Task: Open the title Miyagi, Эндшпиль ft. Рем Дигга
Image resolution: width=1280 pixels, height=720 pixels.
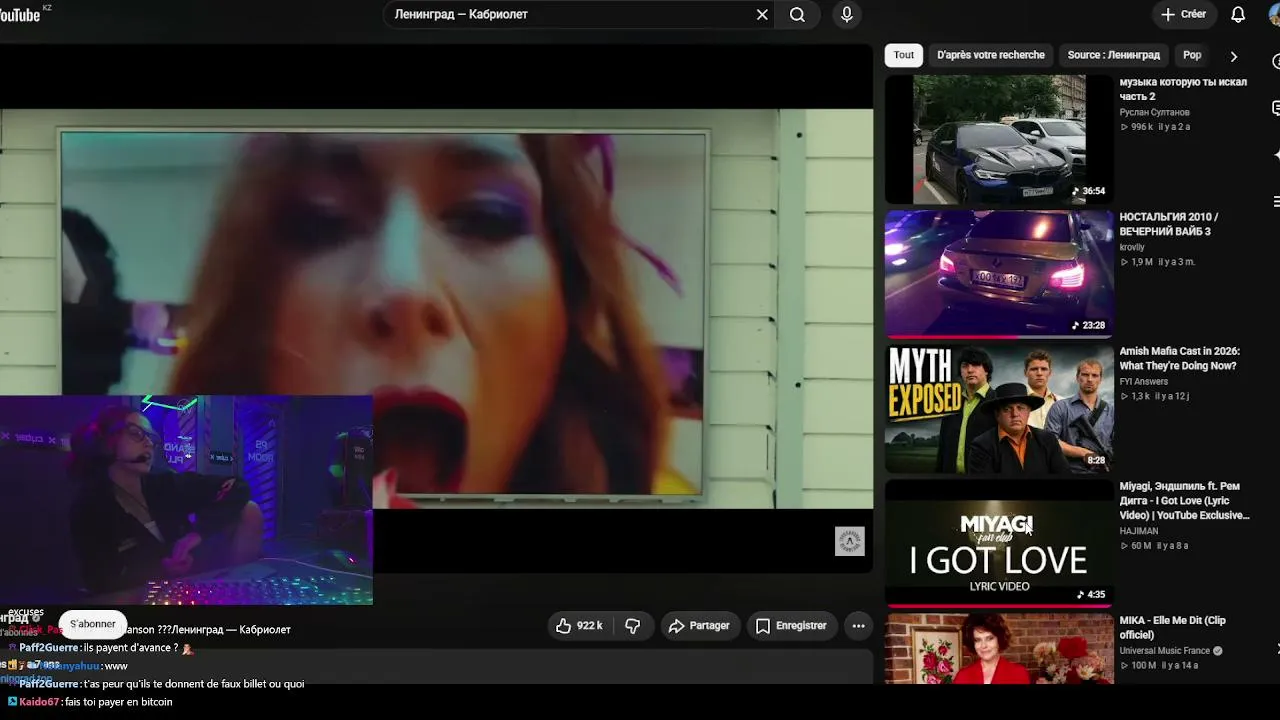Action: 1185,501
